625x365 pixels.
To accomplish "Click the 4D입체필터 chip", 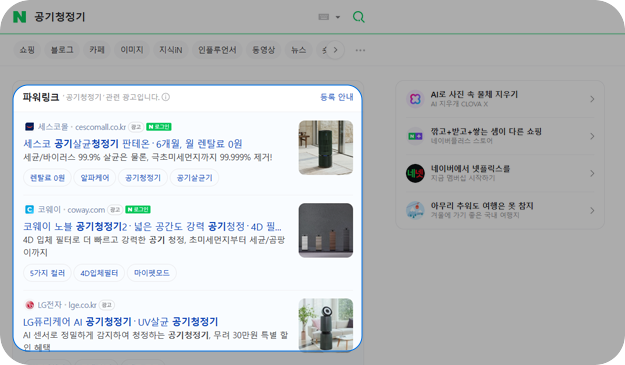I will (x=99, y=273).
